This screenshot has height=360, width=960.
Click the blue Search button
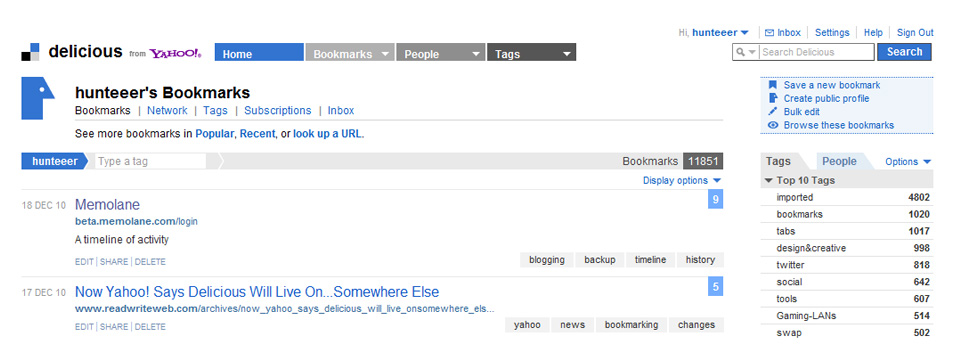tap(904, 52)
